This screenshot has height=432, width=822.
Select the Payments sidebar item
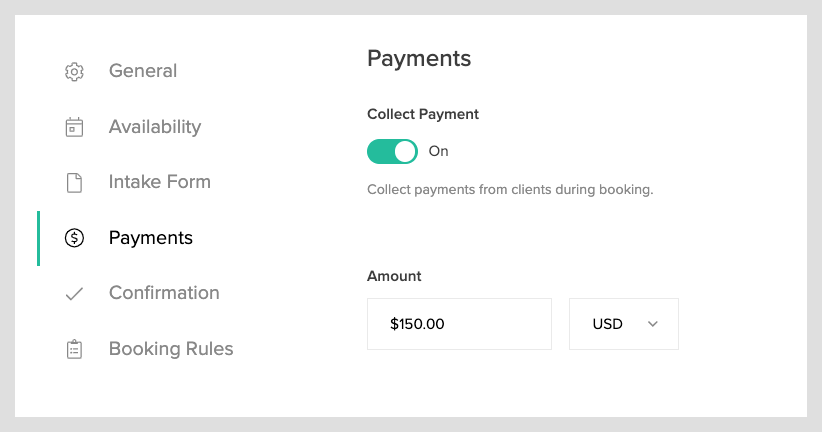[x=151, y=238]
